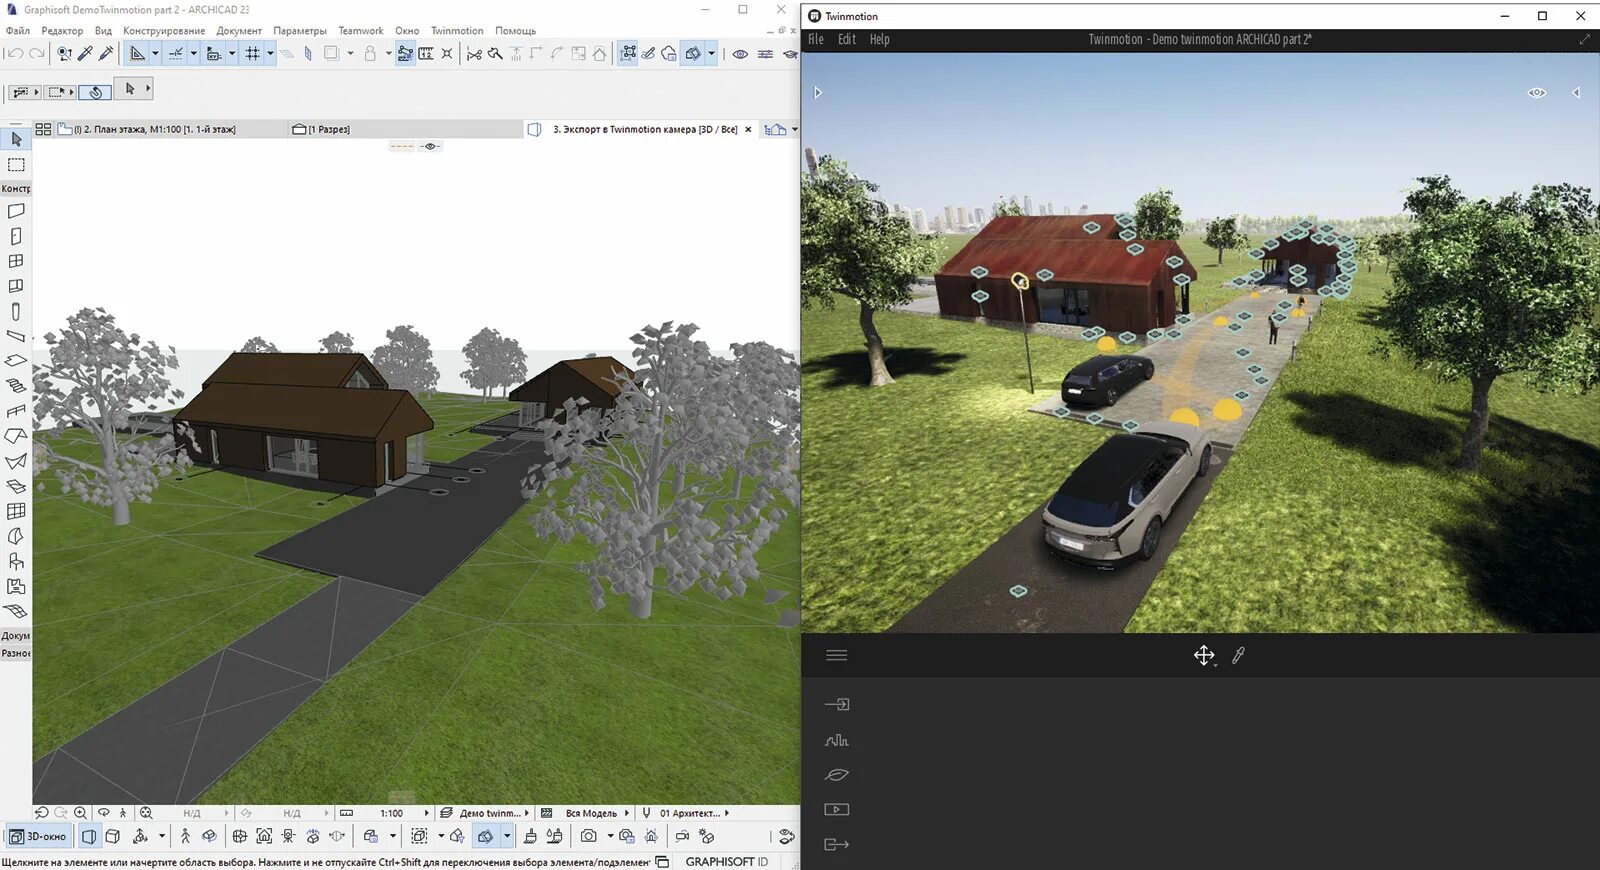Expand Twinmotion left panel arrow
Image resolution: width=1600 pixels, height=870 pixels.
818,93
